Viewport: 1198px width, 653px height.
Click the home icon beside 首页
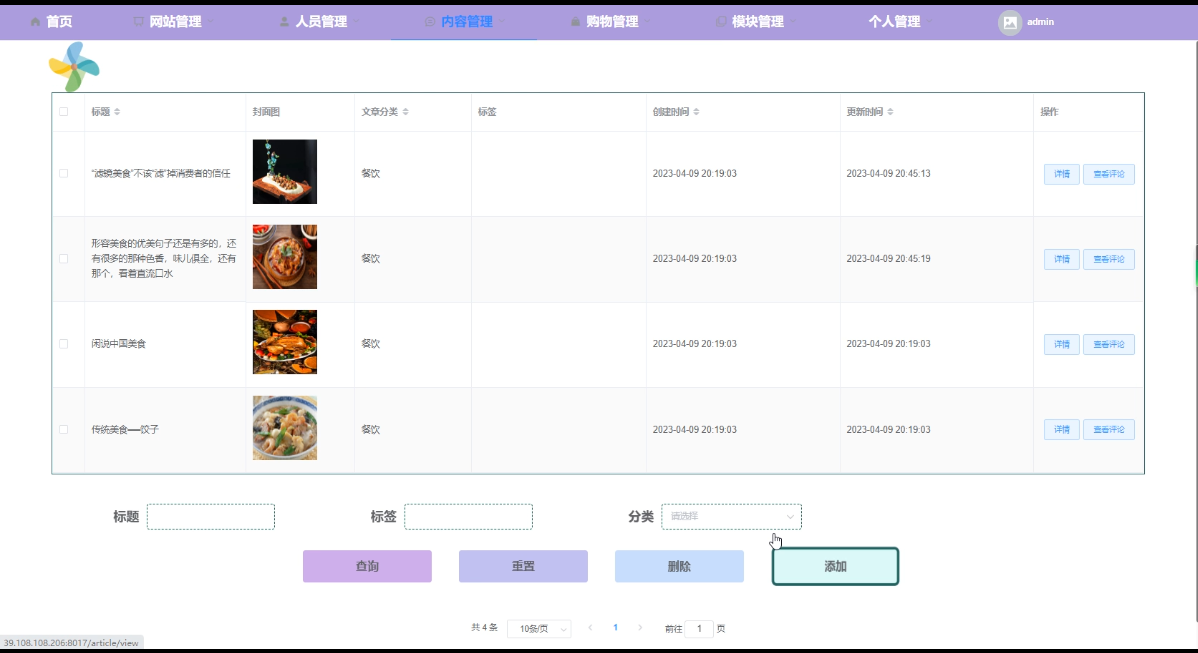point(35,22)
